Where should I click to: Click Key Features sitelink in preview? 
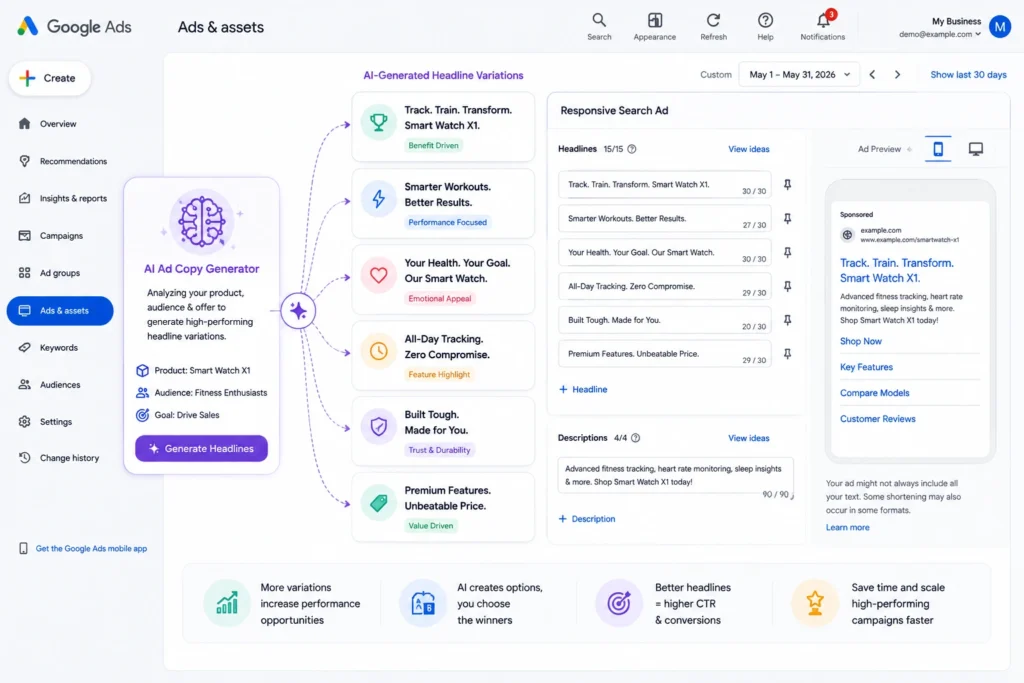pos(866,367)
